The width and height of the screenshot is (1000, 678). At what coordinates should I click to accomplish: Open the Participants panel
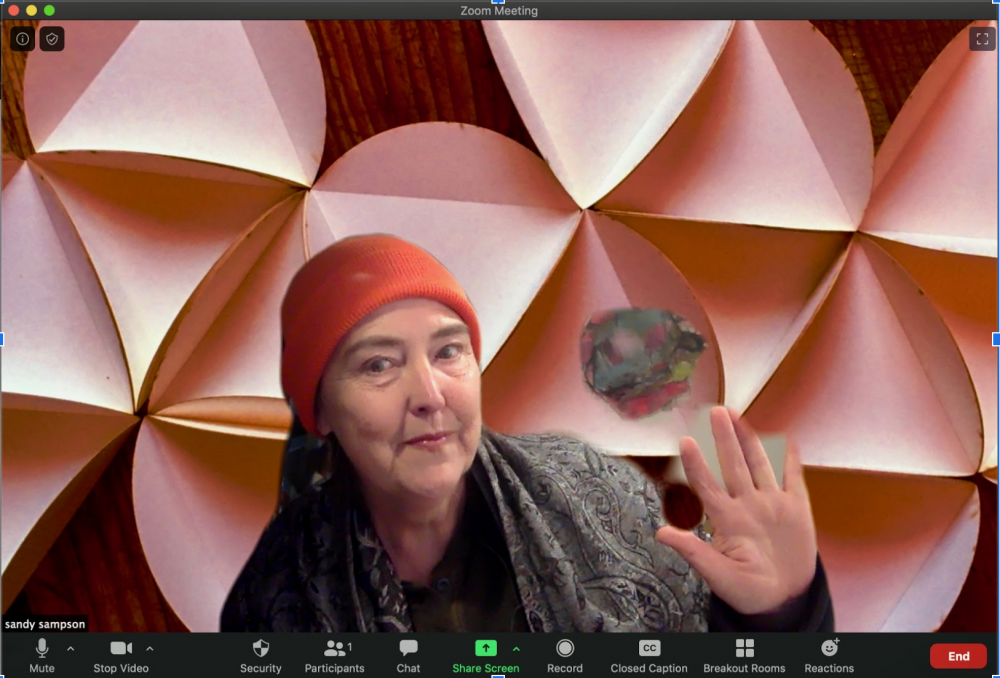(x=334, y=656)
